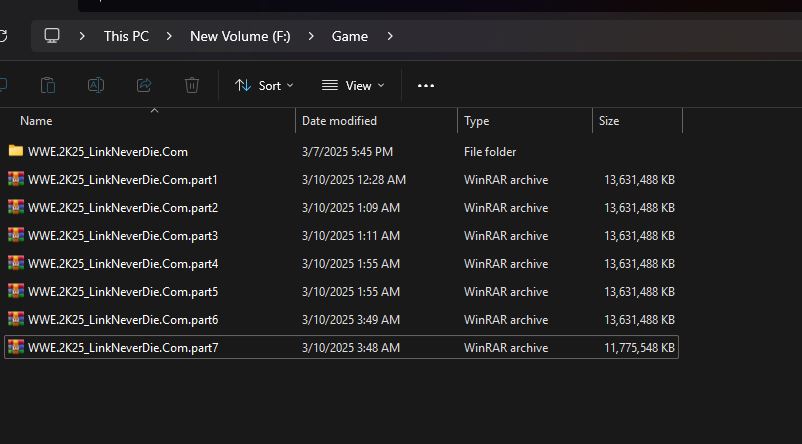Open the Sort dropdown menu
This screenshot has height=444, width=802.
tap(264, 86)
